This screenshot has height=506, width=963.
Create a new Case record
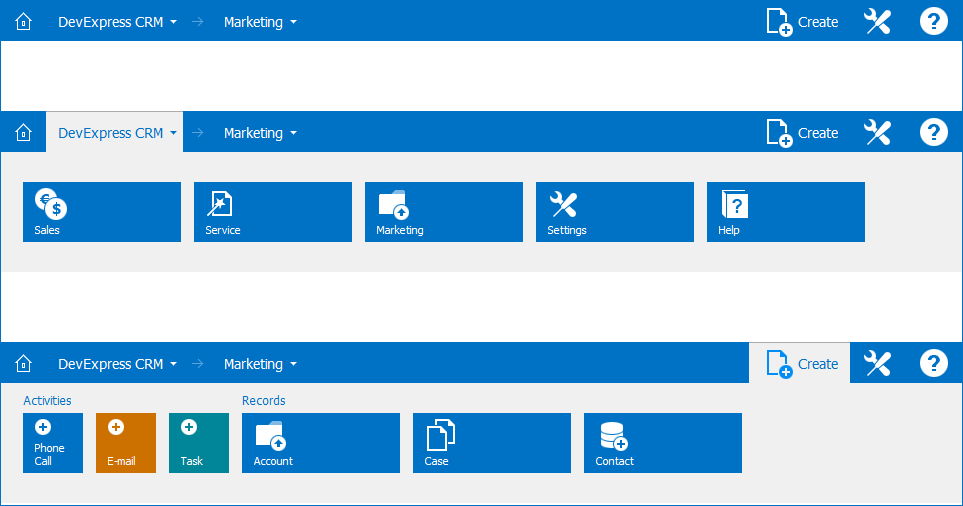[492, 443]
